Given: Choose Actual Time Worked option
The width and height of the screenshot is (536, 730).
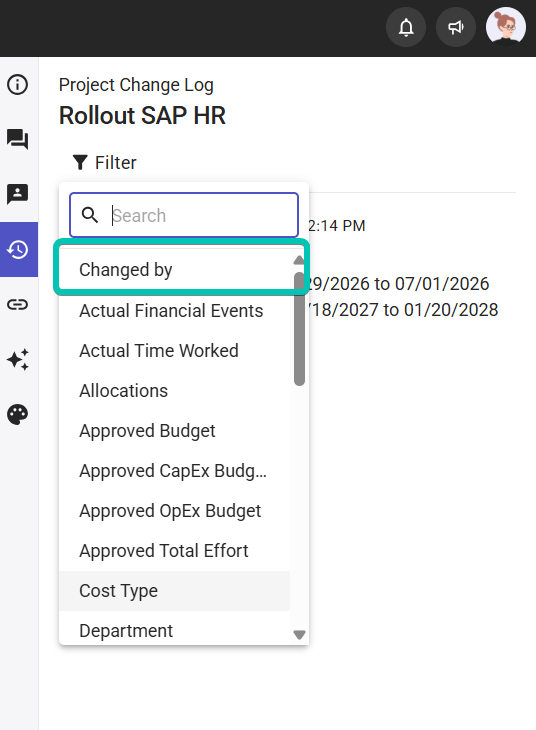Looking at the screenshot, I should [x=175, y=351].
